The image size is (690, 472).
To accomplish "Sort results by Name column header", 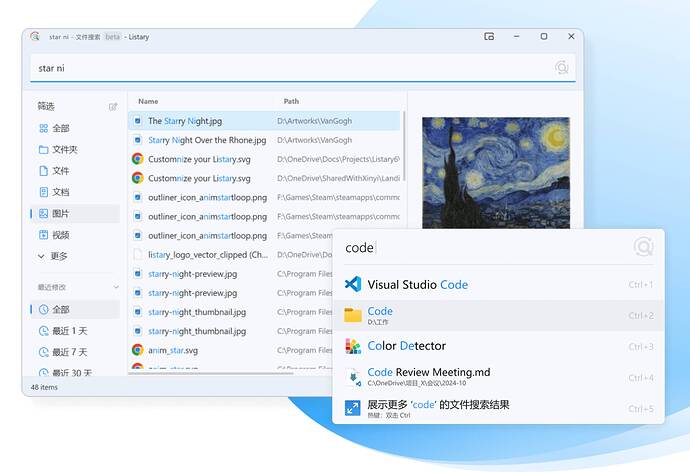I will (148, 101).
